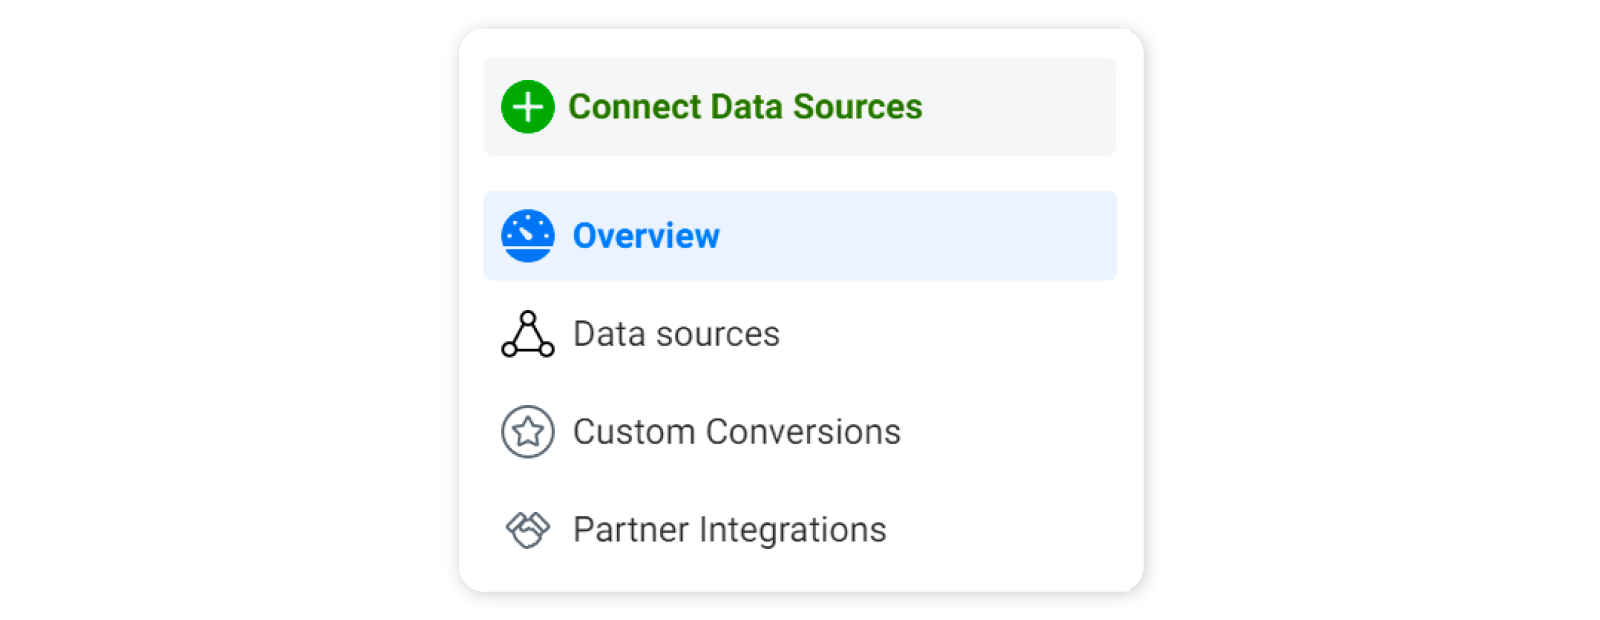Click the word 'Conversions' in the sidebar menu
Image resolution: width=1600 pixels, height=620 pixels.
(x=803, y=432)
